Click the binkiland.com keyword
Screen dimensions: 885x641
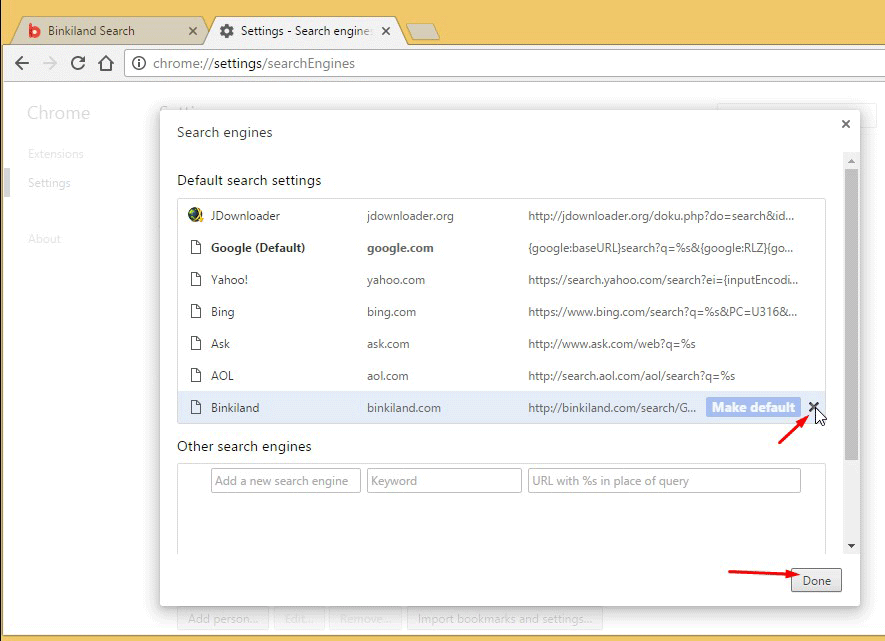404,408
